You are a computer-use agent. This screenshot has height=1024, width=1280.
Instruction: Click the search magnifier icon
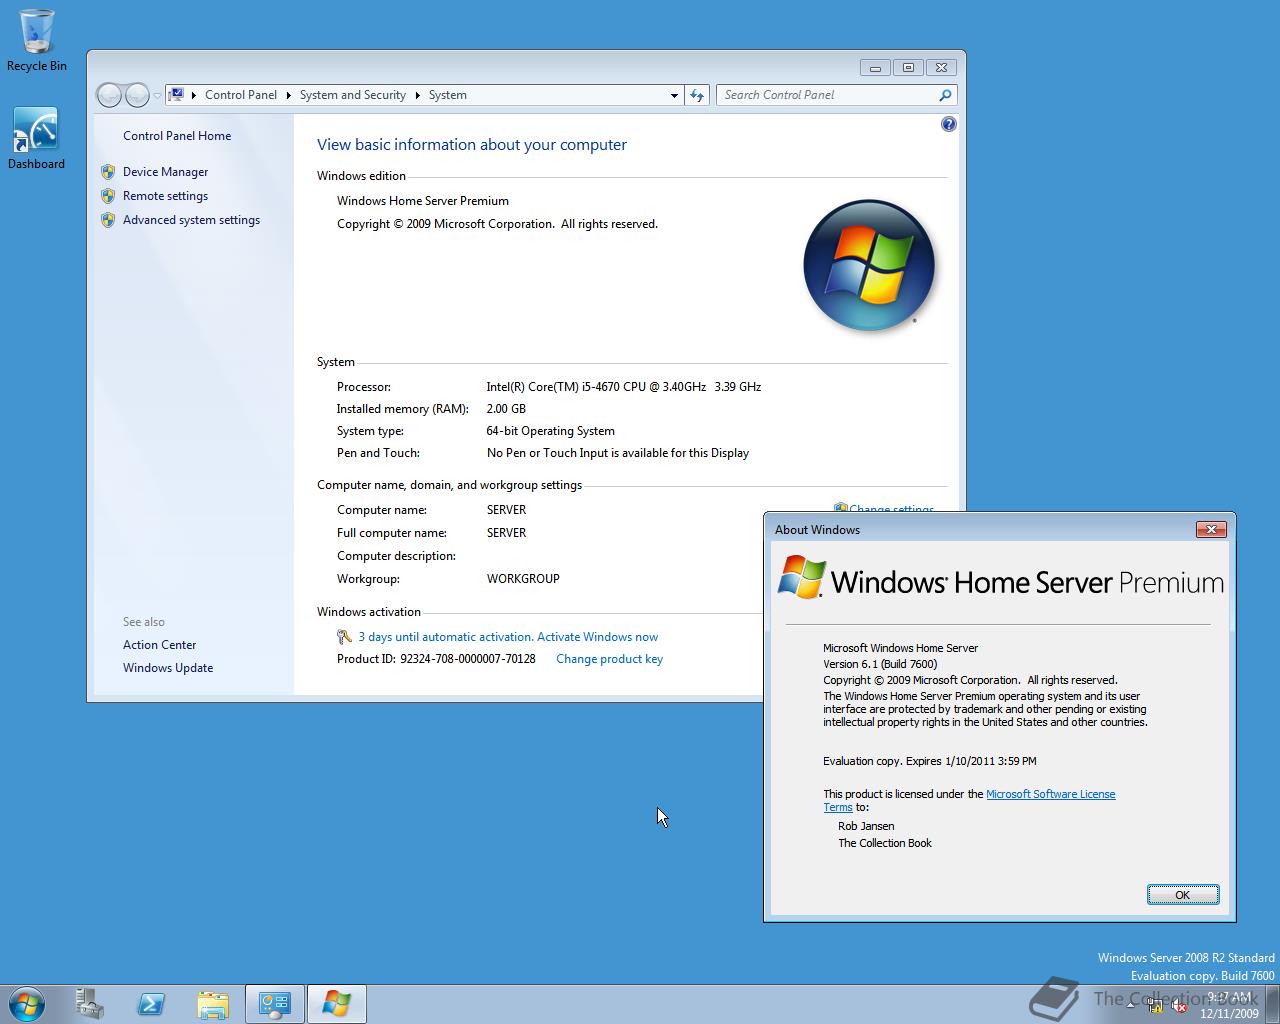pyautogui.click(x=945, y=95)
